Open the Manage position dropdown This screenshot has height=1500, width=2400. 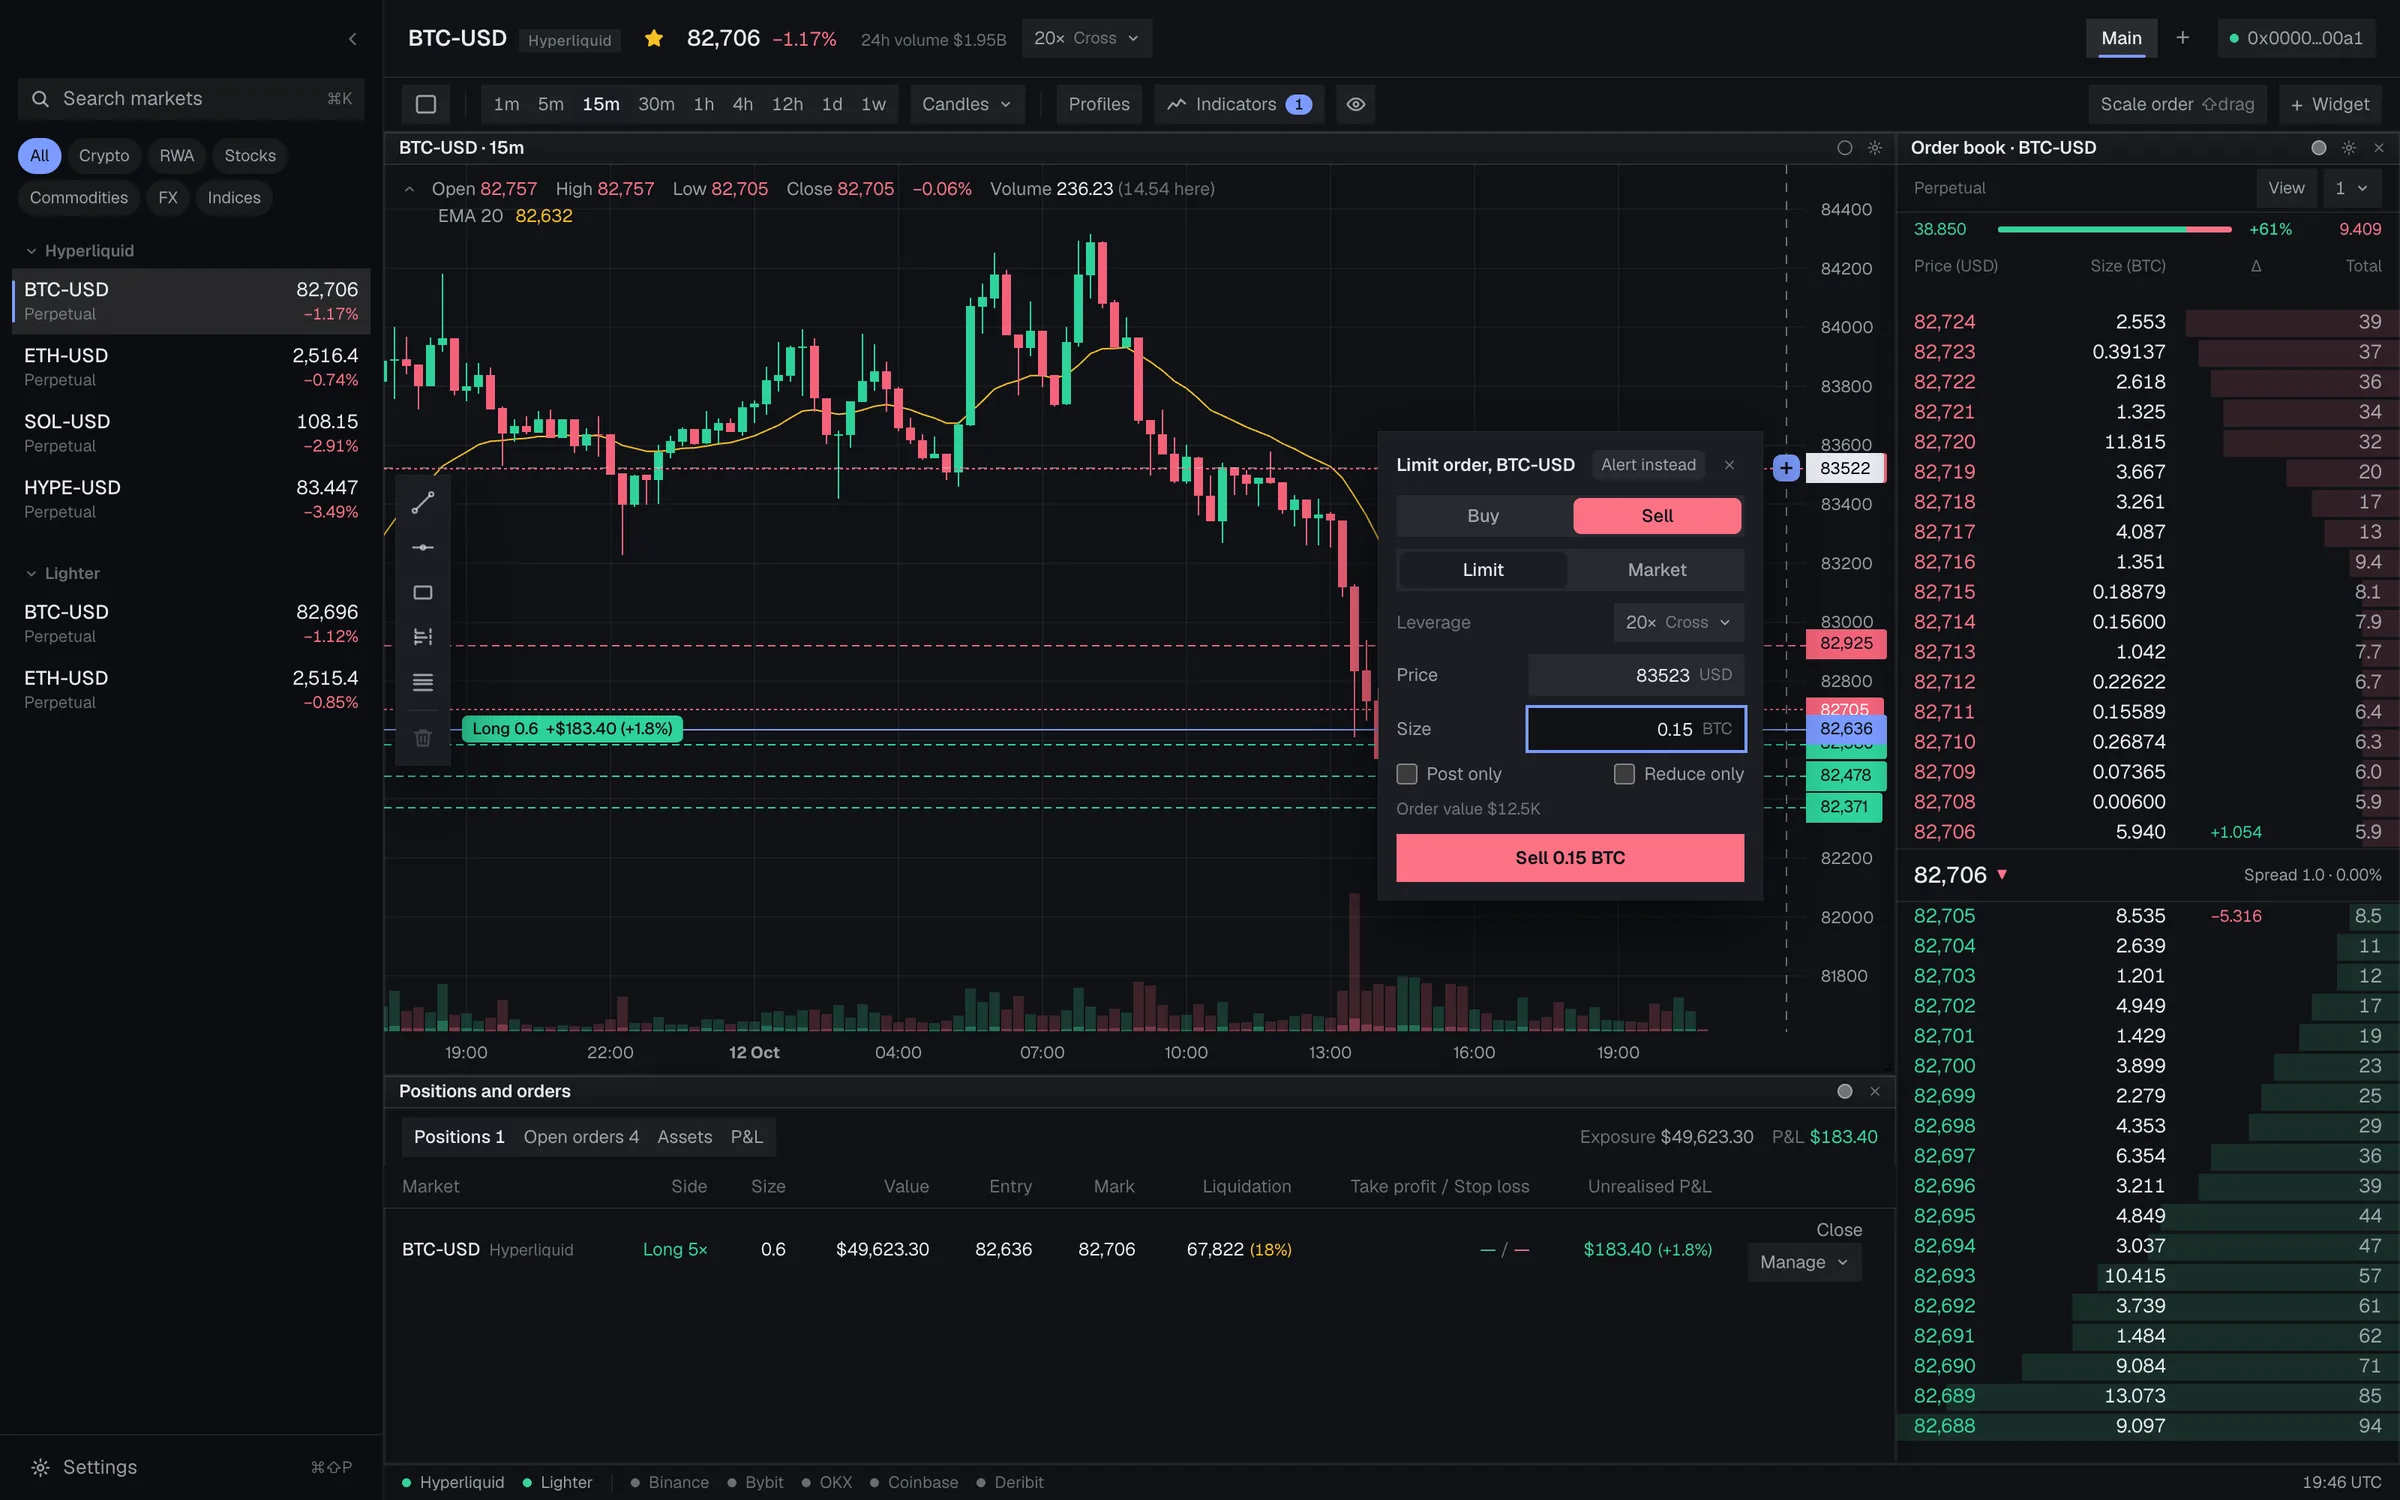pyautogui.click(x=1803, y=1262)
